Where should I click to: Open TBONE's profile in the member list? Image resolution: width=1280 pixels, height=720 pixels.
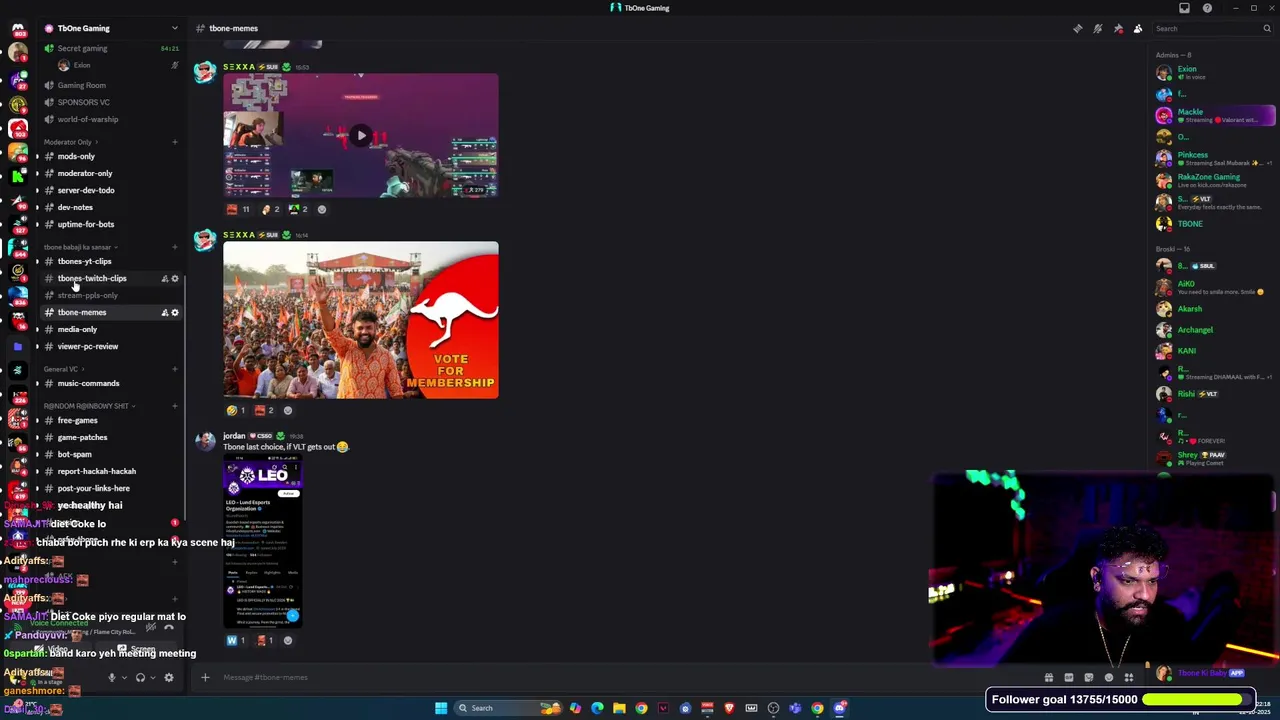[1213, 224]
